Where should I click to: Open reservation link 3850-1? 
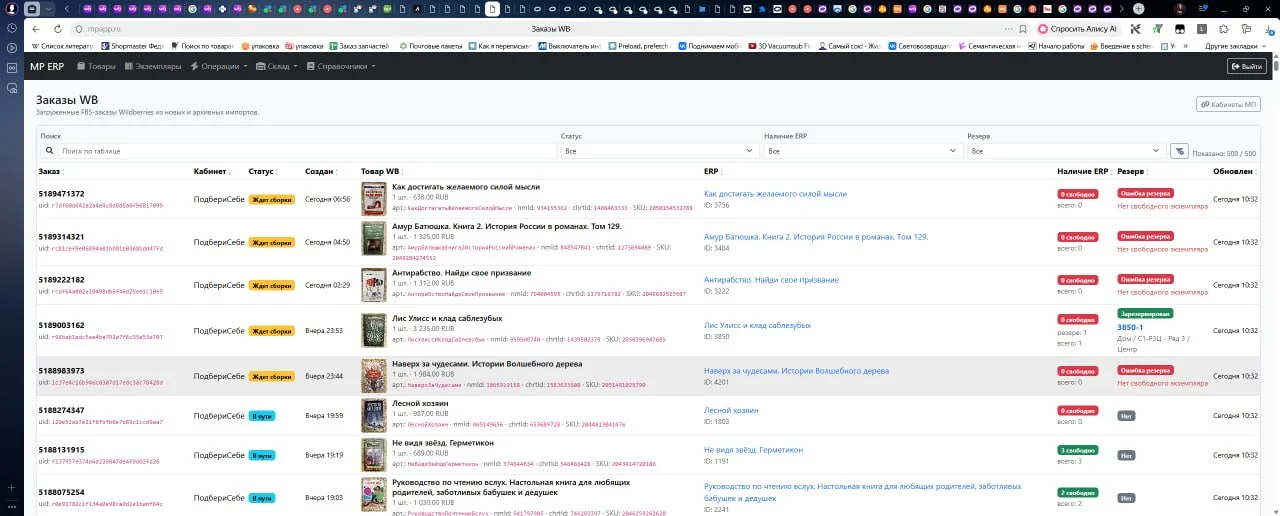[1130, 327]
